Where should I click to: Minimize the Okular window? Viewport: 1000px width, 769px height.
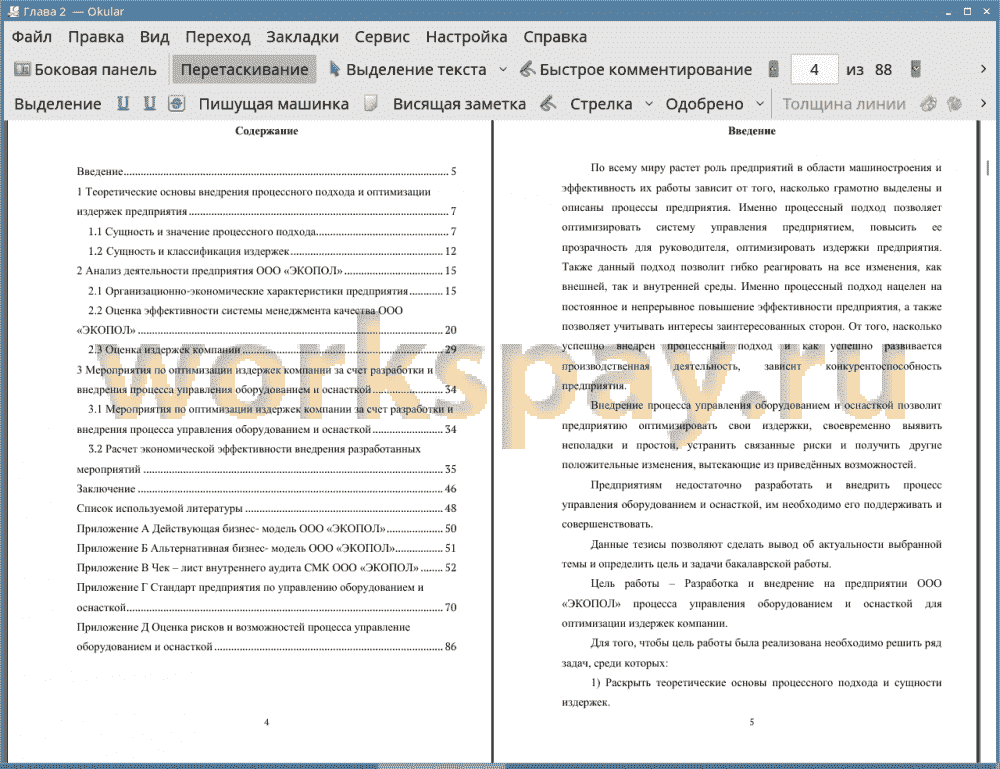tap(949, 12)
